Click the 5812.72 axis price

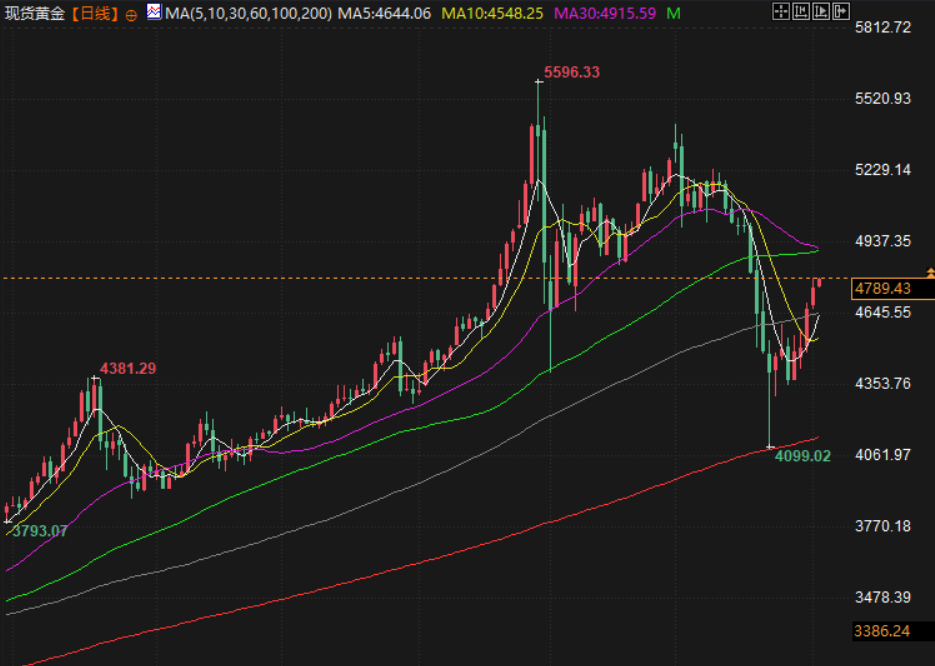coord(883,27)
